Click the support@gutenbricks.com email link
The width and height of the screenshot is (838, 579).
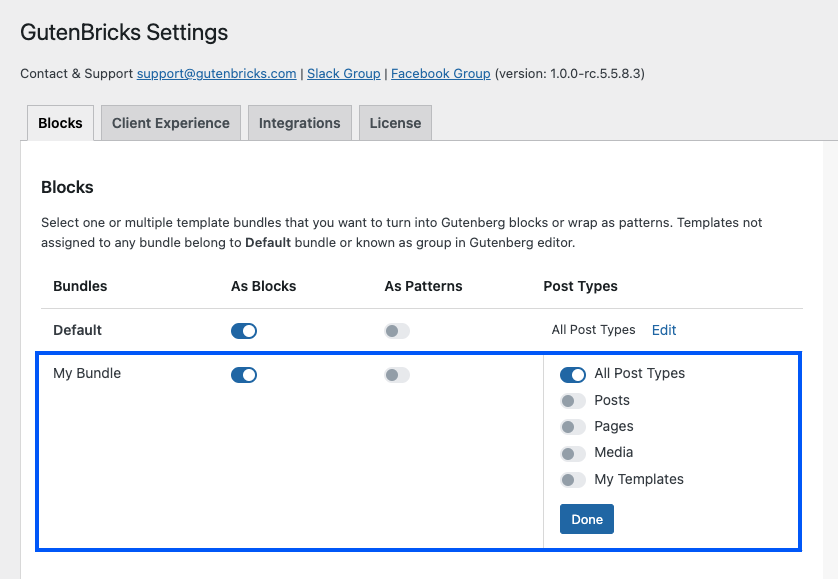[x=216, y=74]
